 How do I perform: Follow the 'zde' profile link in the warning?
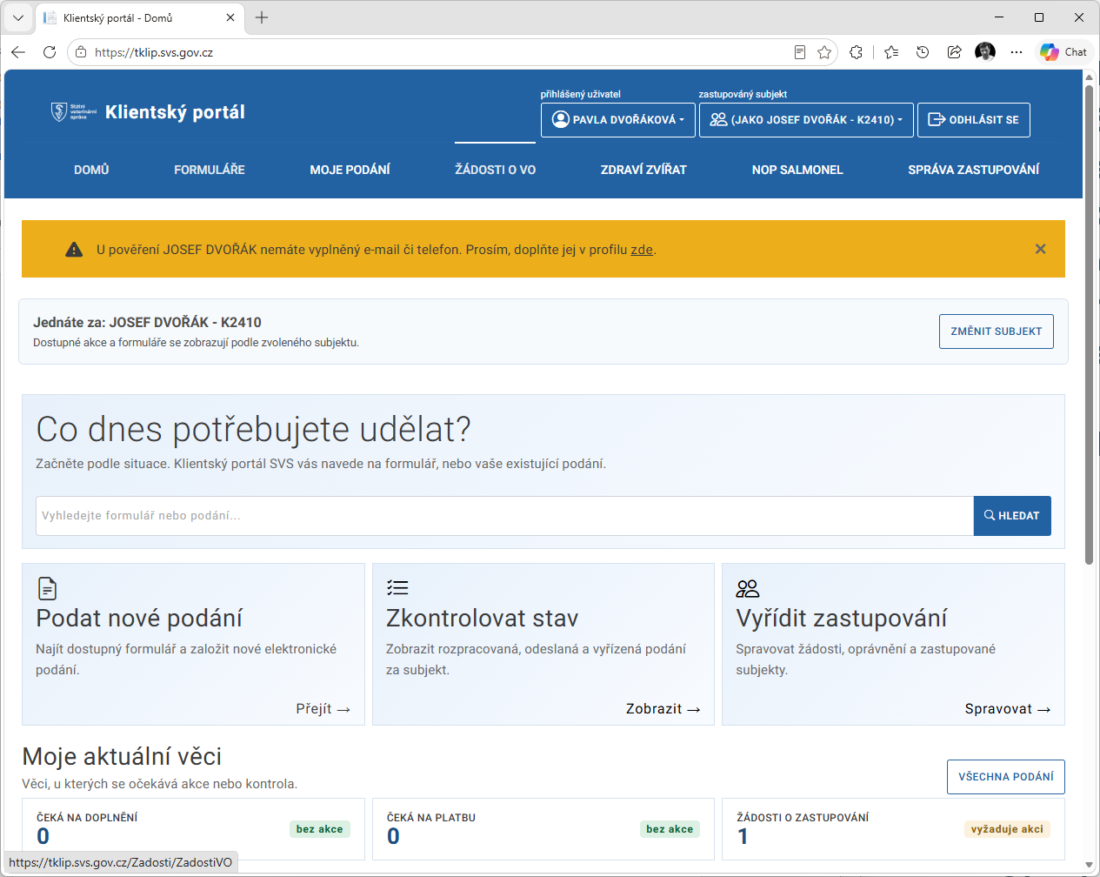pyautogui.click(x=642, y=250)
